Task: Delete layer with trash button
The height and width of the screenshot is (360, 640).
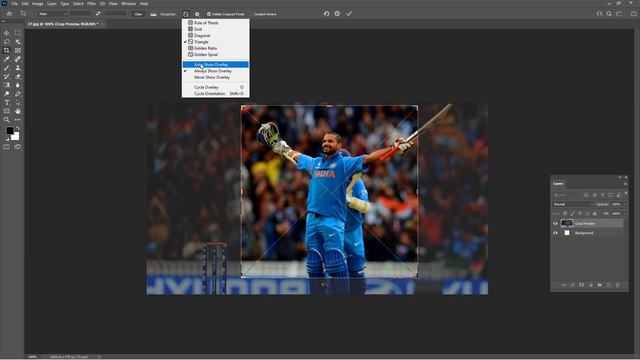Action: (x=618, y=285)
